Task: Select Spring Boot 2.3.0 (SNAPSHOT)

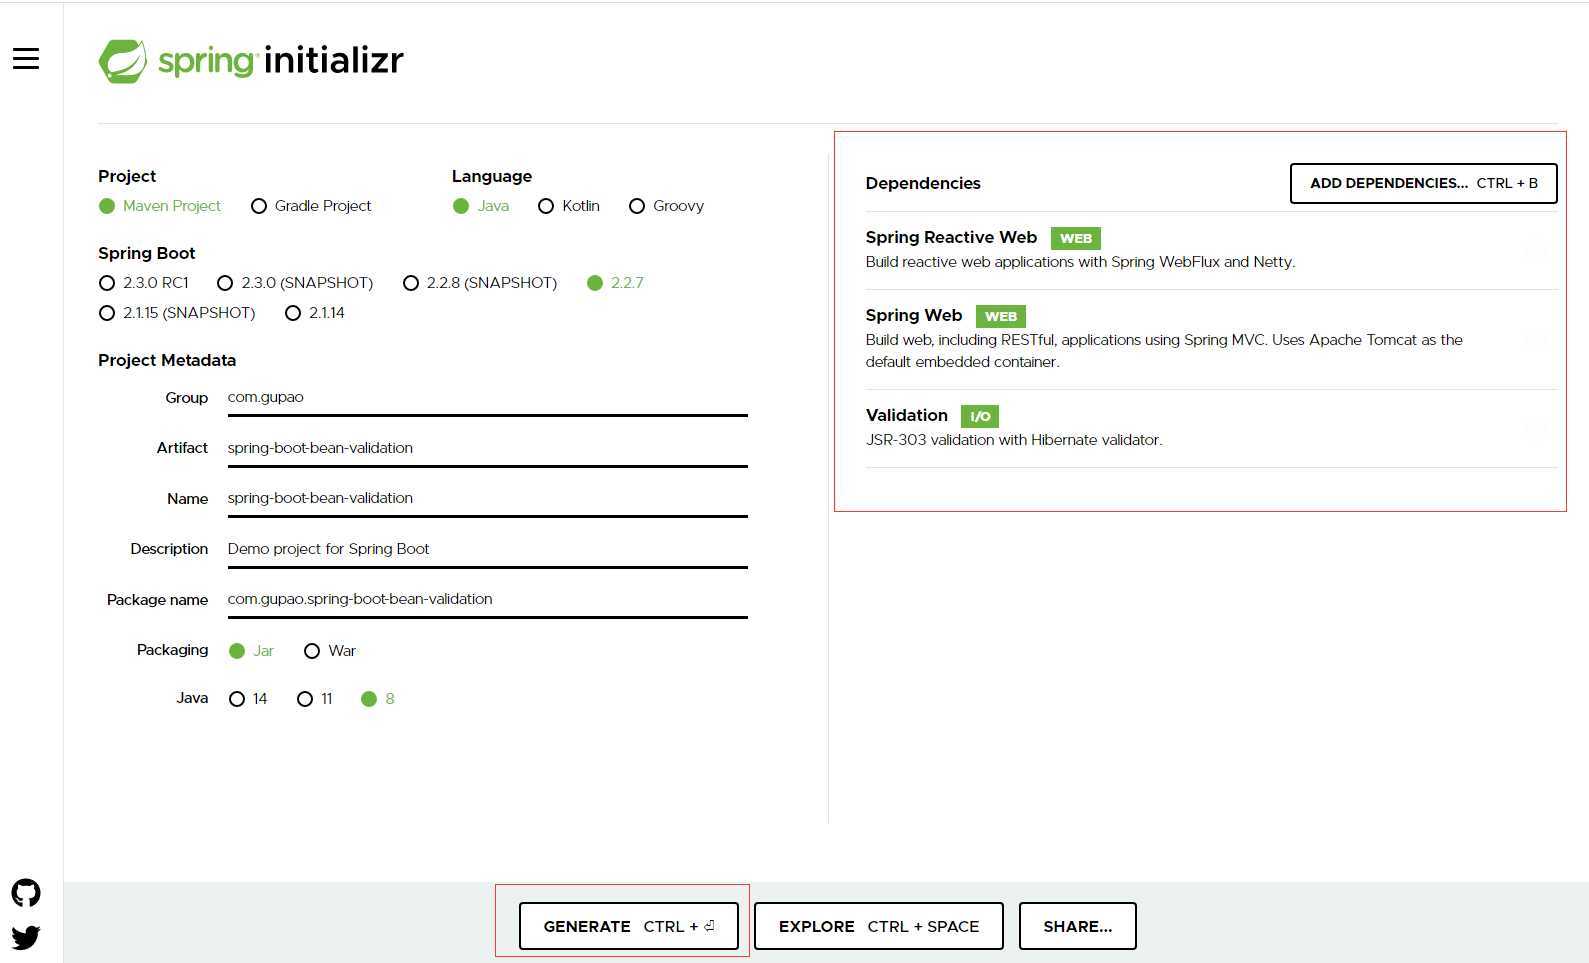Action: pyautogui.click(x=295, y=283)
